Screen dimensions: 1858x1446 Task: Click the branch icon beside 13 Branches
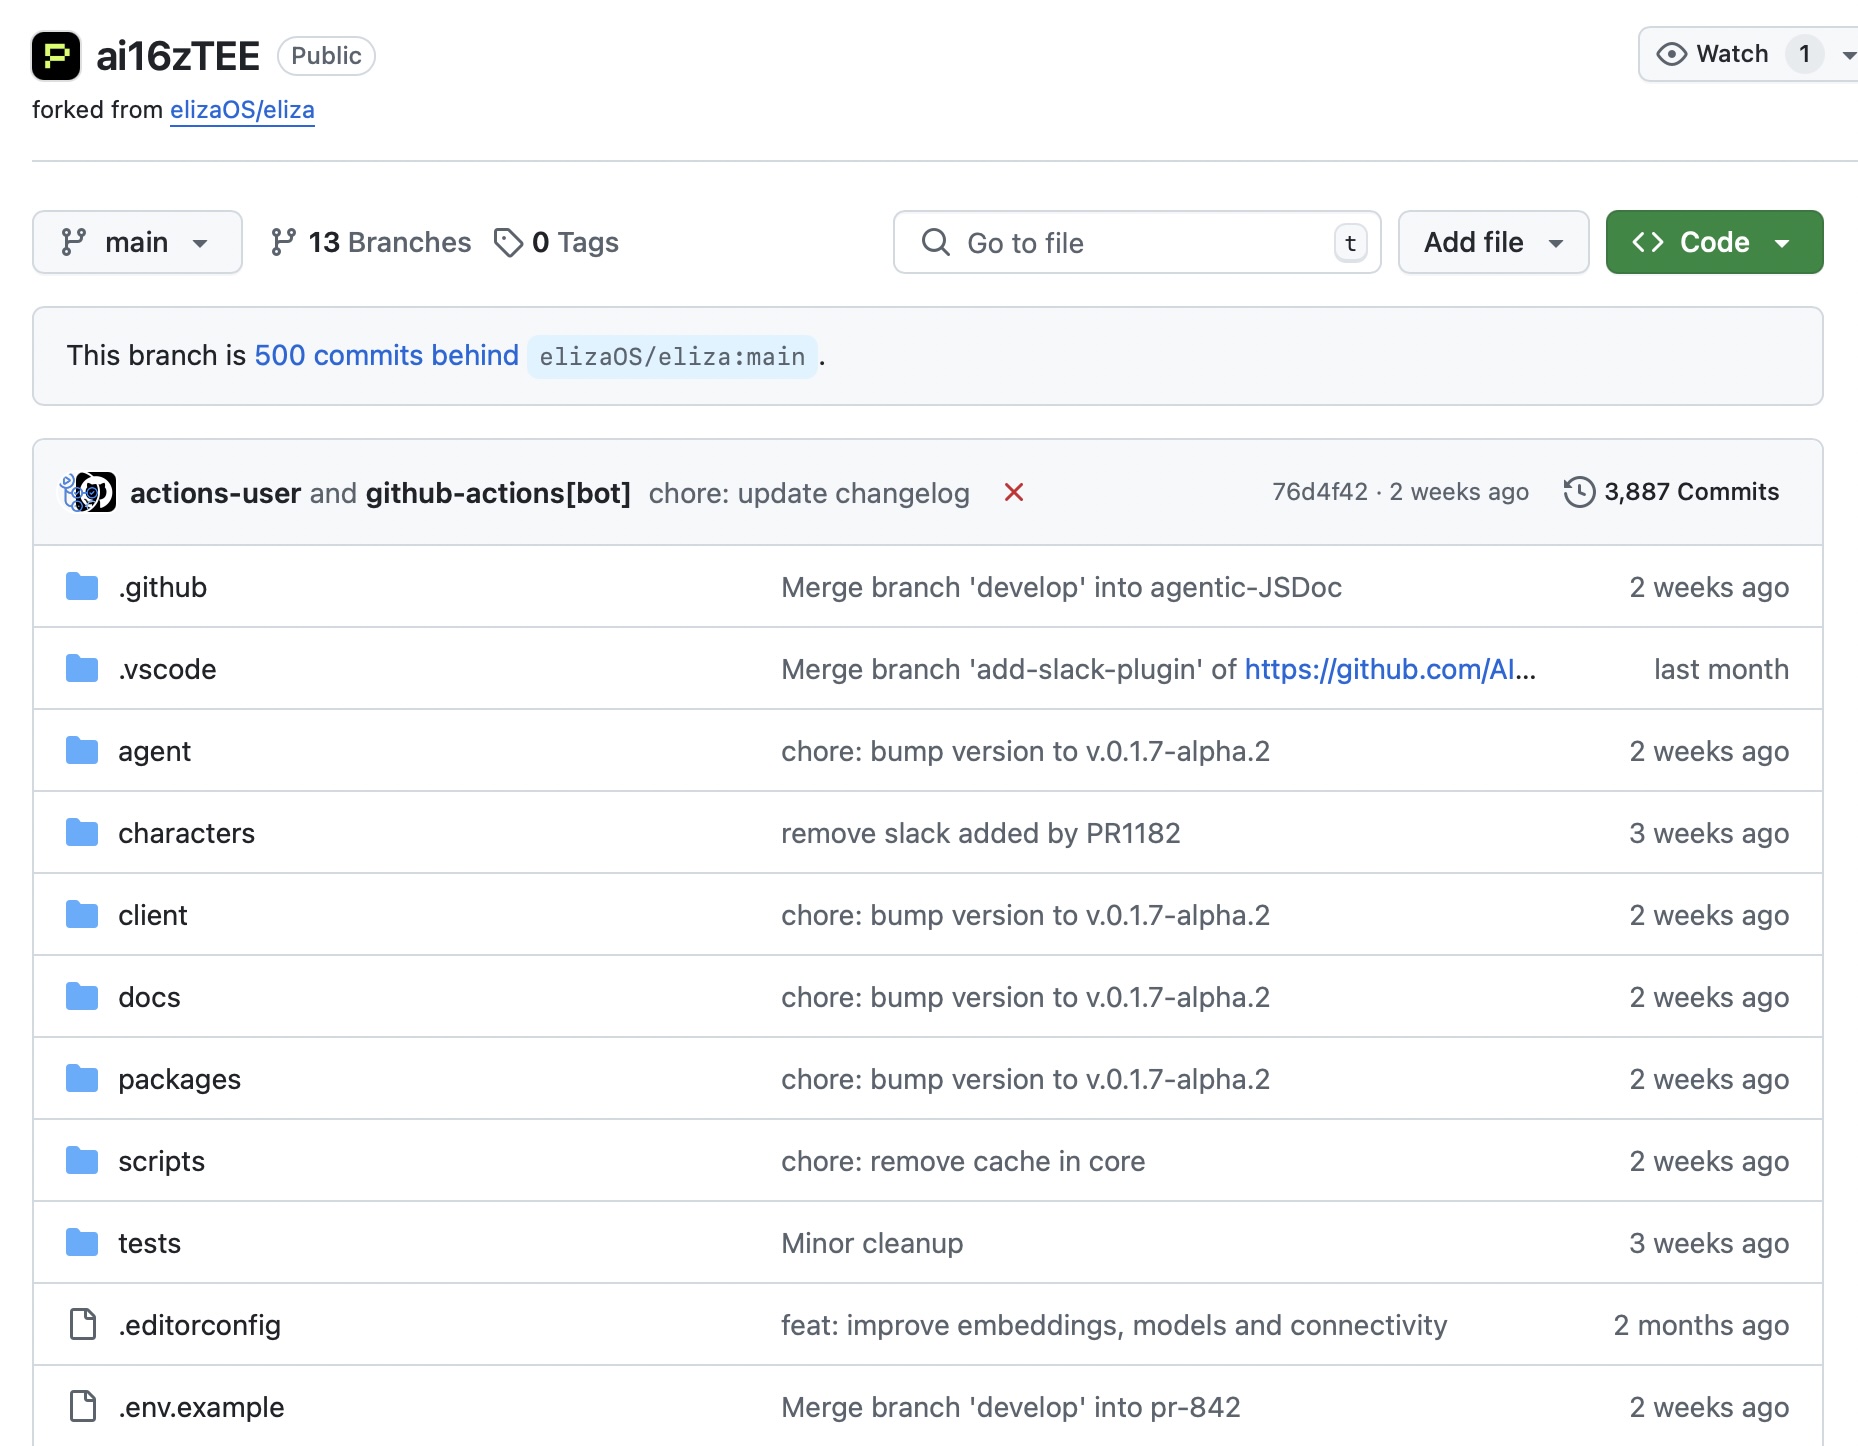[283, 242]
